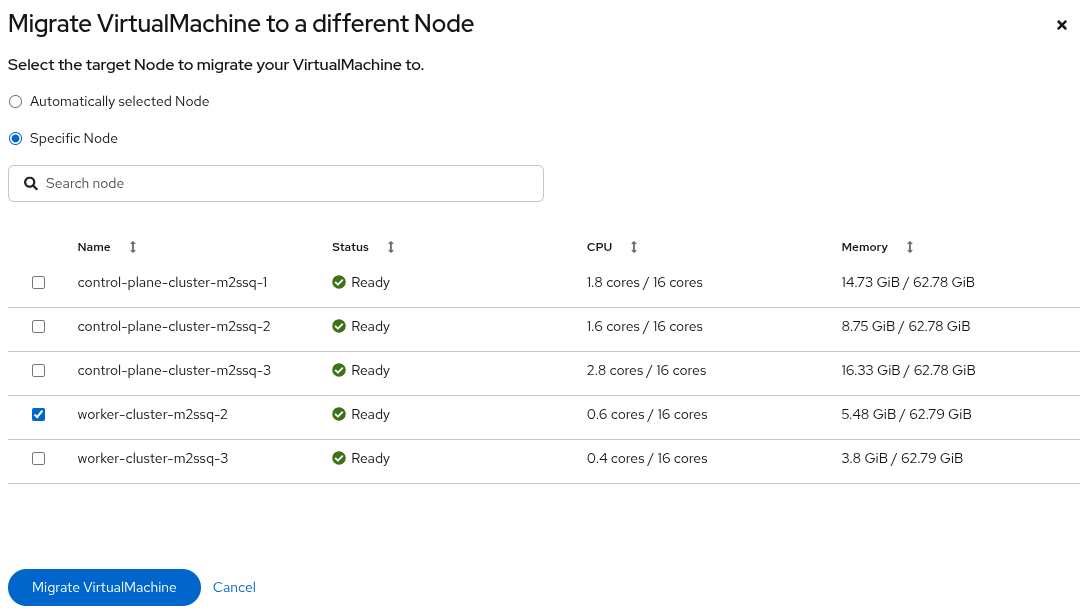
Task: Click Ready status icon for control-plane-cluster-m2ssq-3
Action: [x=339, y=371]
